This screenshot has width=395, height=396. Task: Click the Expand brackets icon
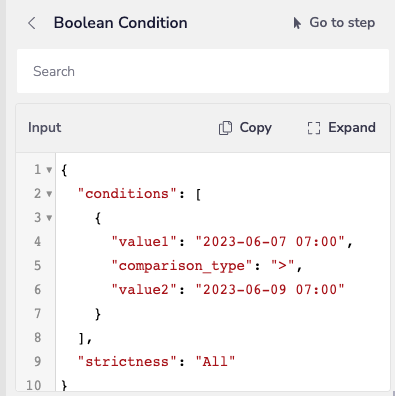tap(314, 128)
